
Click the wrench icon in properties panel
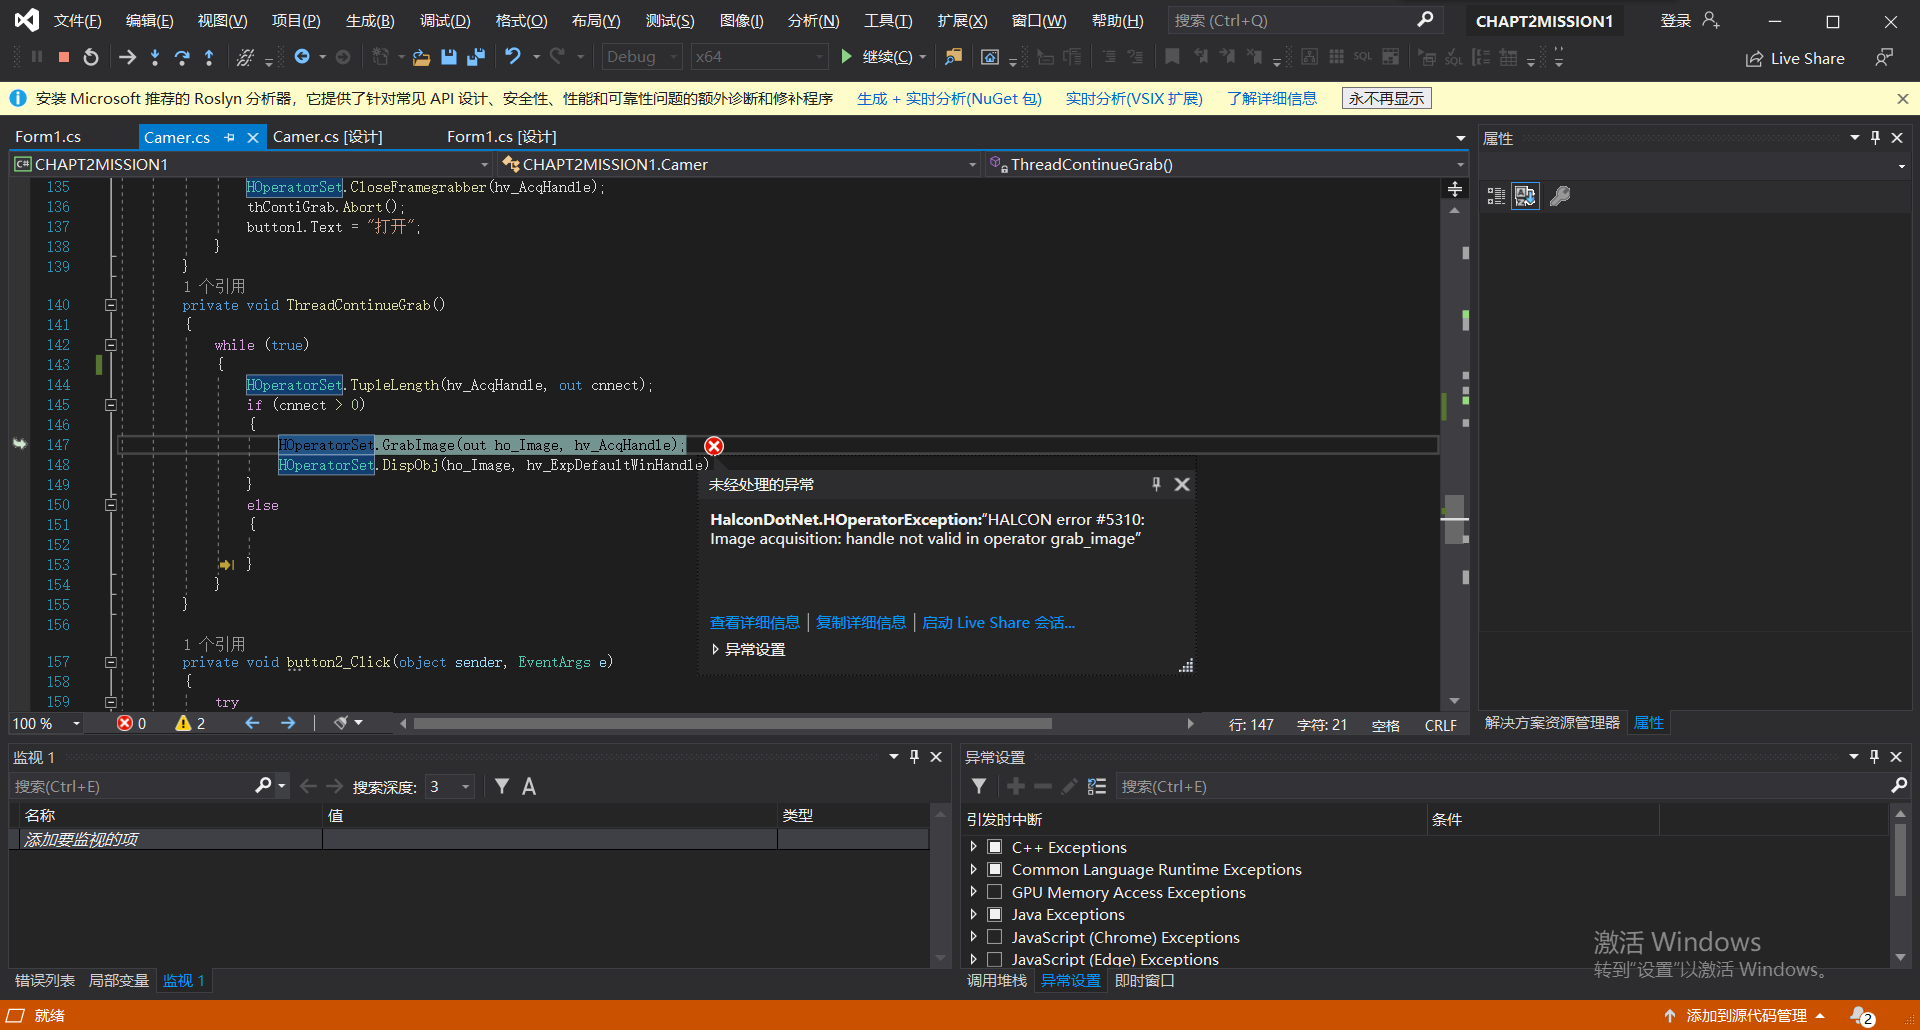1560,196
